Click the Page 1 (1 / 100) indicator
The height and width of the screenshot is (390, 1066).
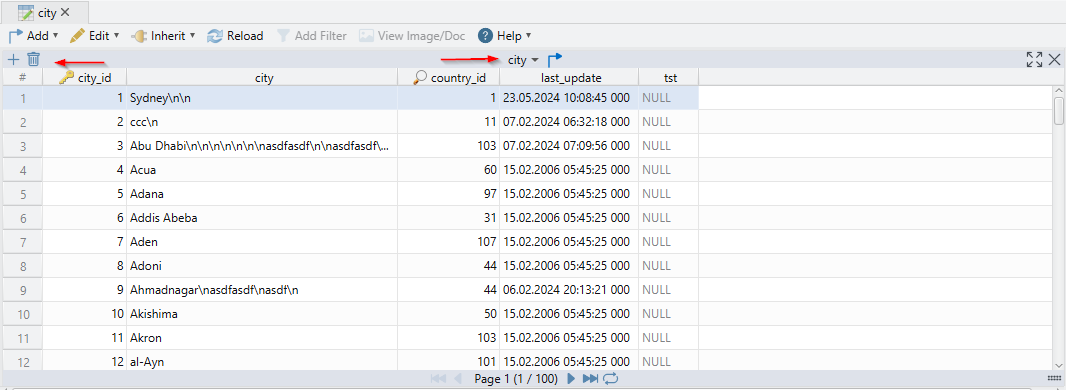(x=516, y=378)
